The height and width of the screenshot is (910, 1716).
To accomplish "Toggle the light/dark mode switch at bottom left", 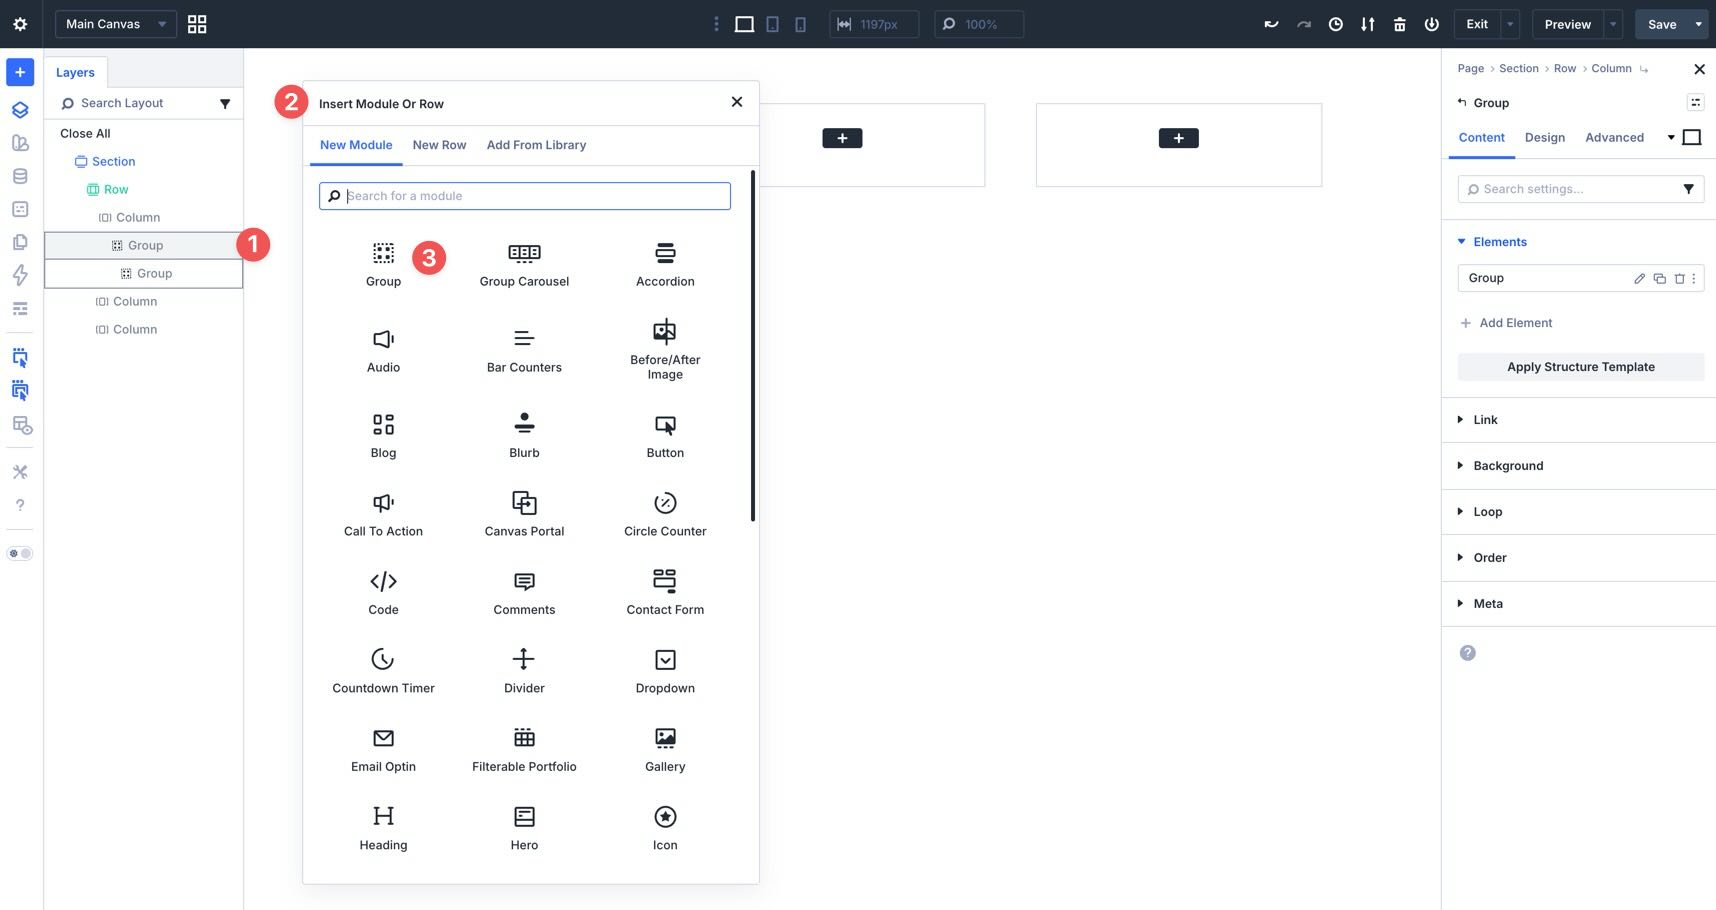I will click(x=19, y=552).
